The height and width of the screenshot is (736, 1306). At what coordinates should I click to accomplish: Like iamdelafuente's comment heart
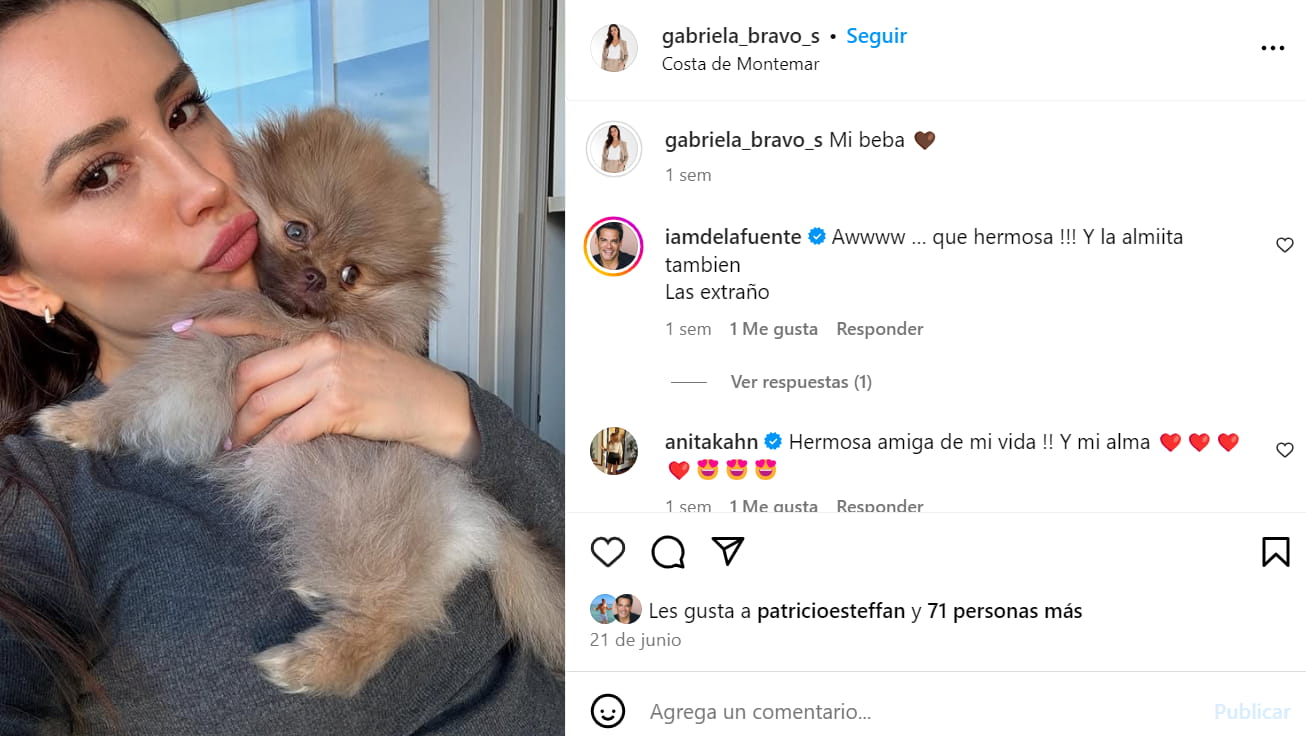[x=1285, y=245]
